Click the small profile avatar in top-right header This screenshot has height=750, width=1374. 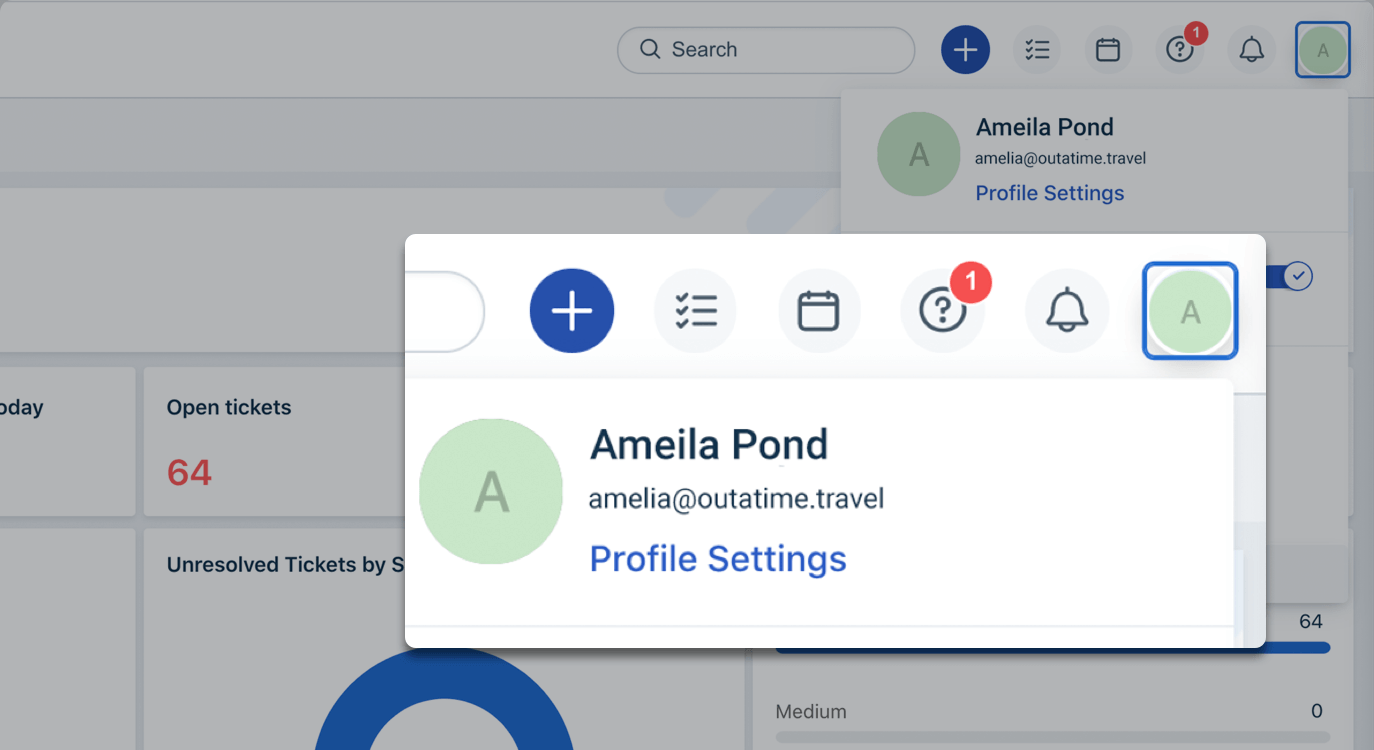1323,50
